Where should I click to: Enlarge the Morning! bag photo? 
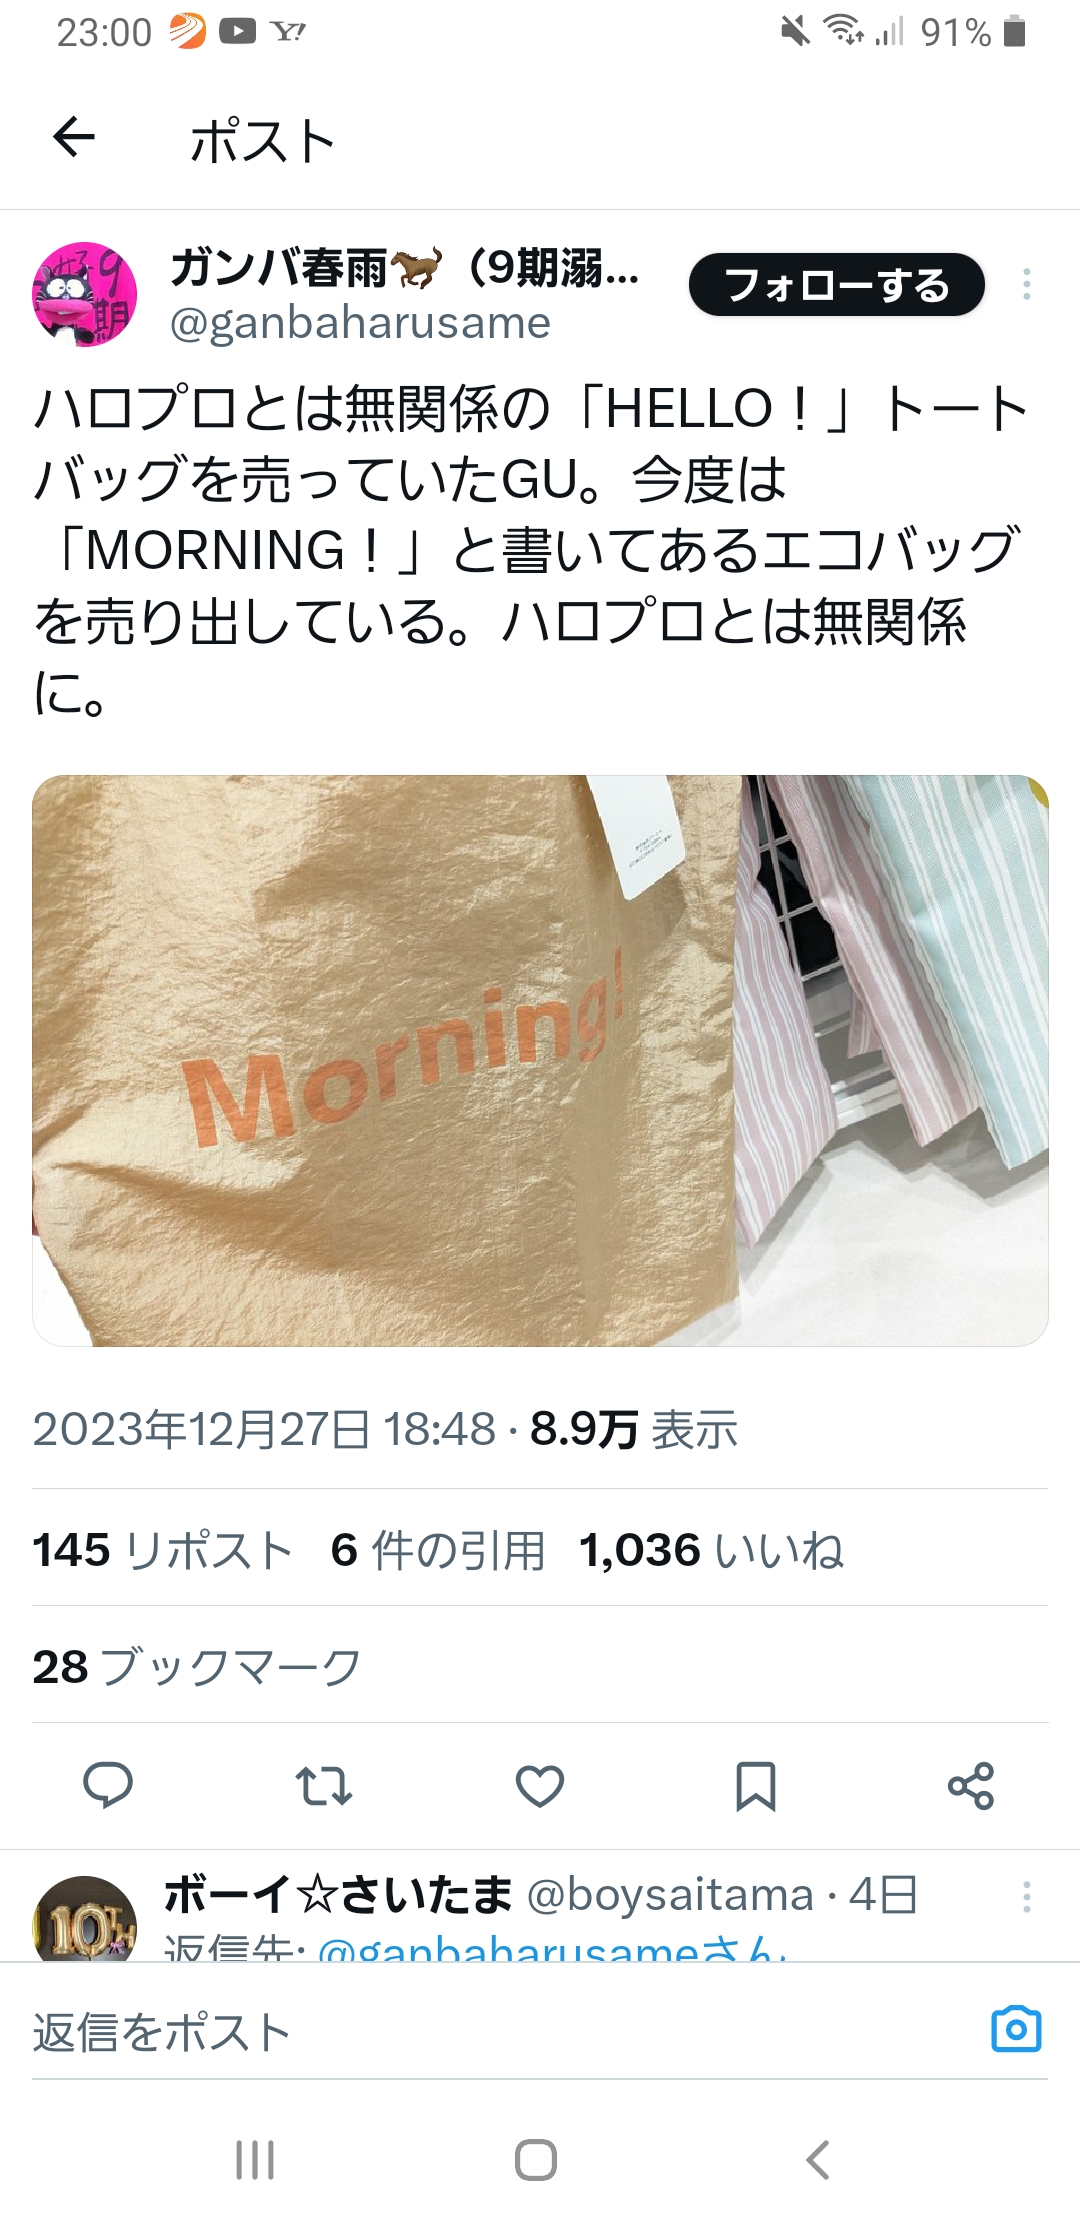pos(540,1060)
